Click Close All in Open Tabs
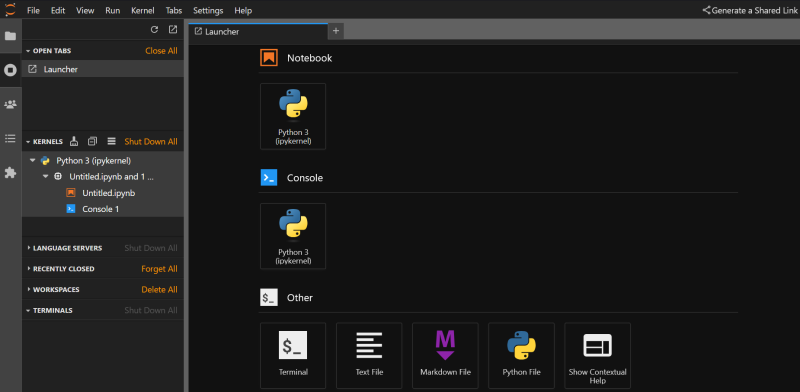800x392 pixels. [161, 51]
